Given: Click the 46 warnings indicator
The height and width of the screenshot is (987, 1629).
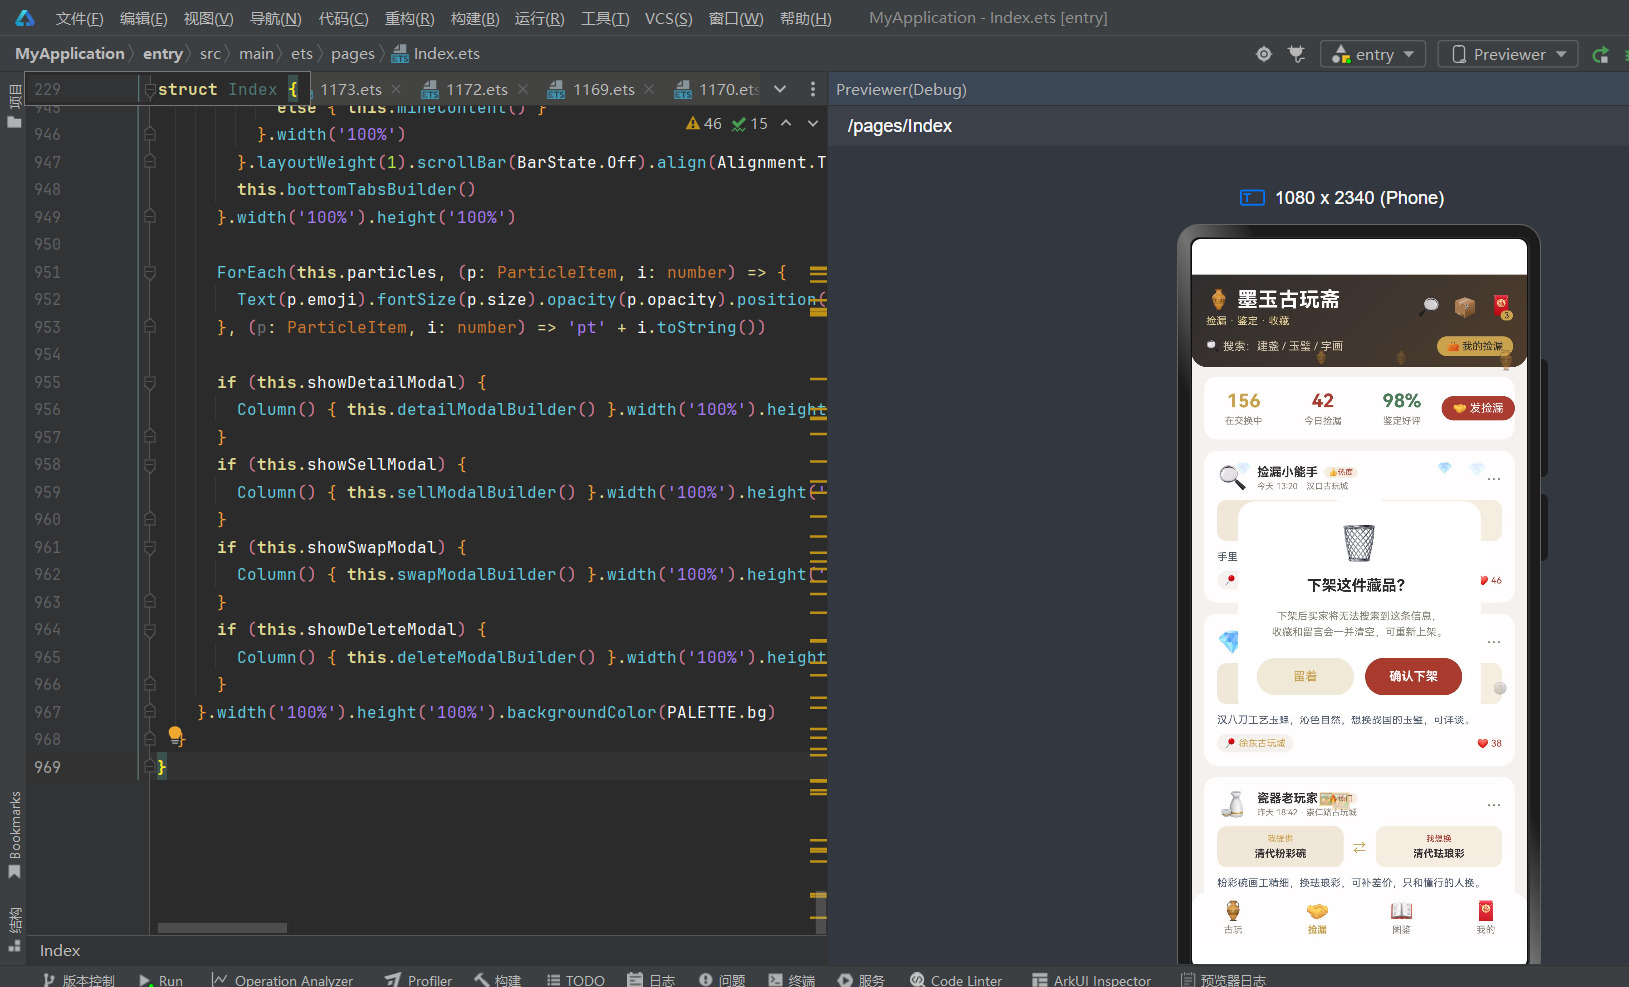Looking at the screenshot, I should pos(704,123).
